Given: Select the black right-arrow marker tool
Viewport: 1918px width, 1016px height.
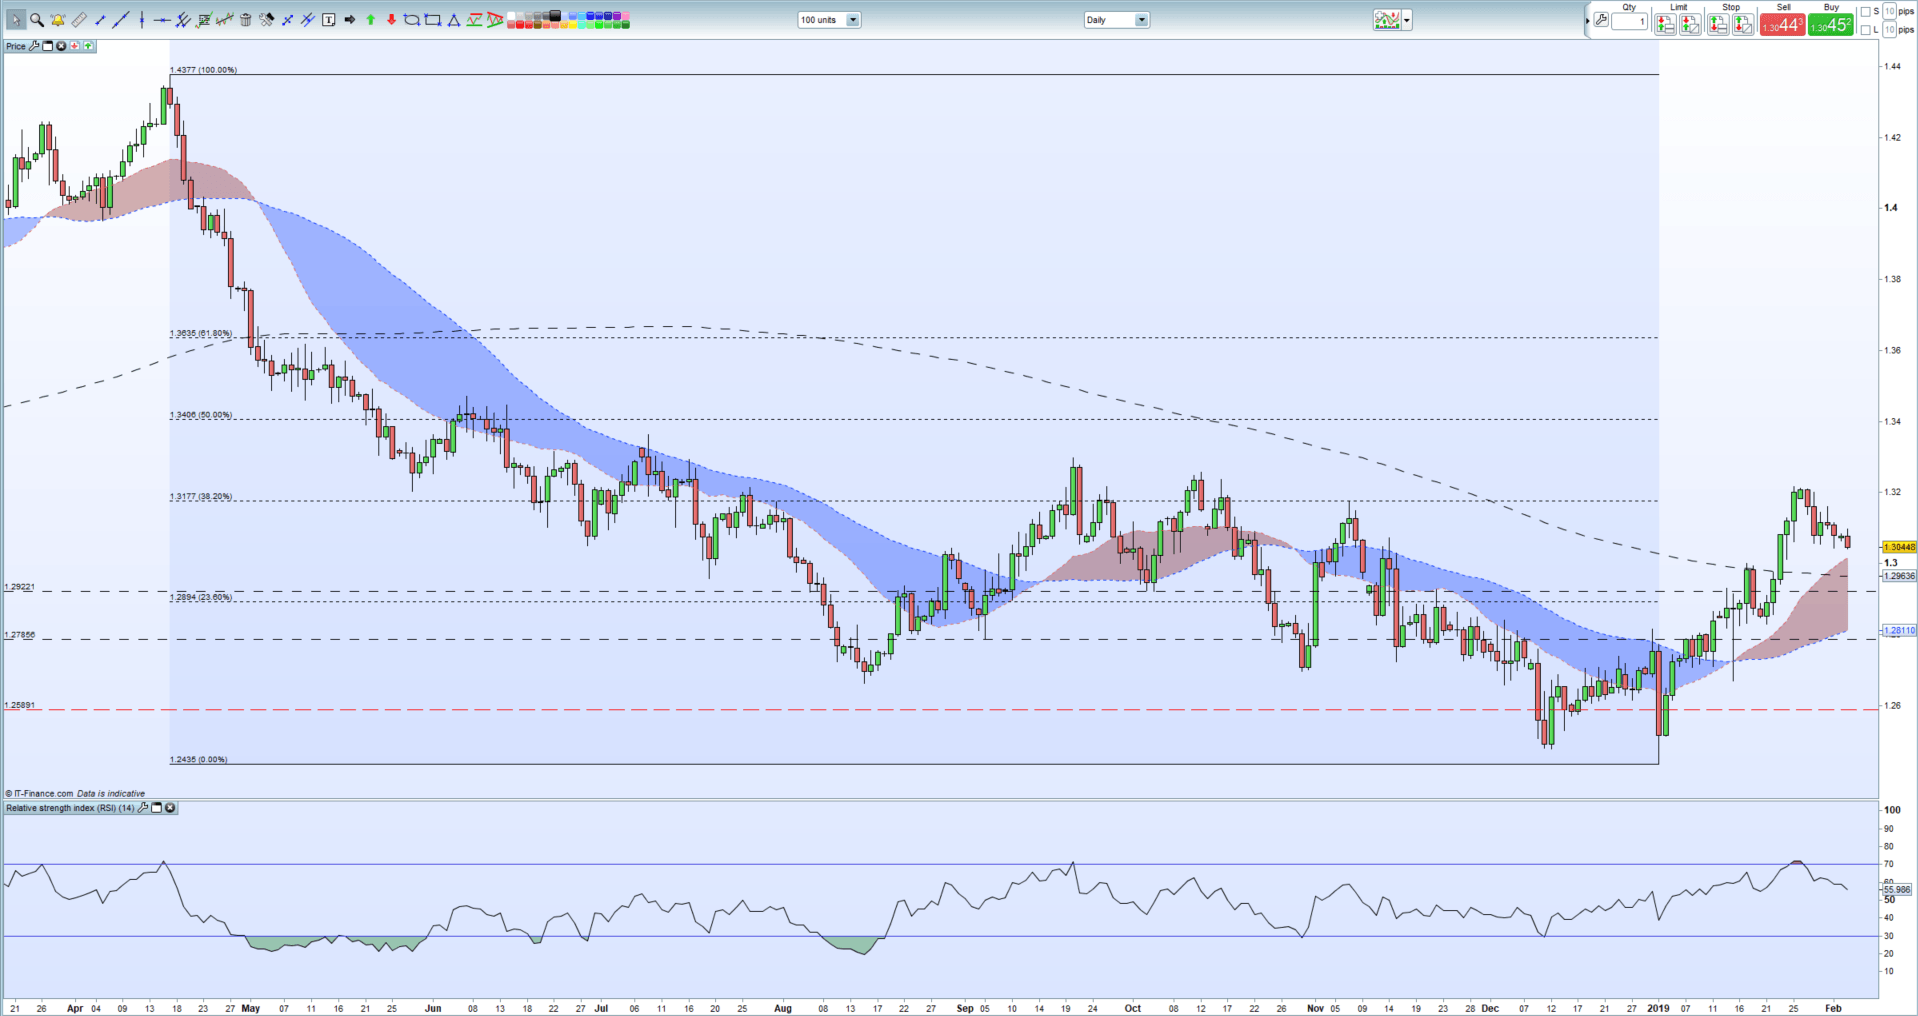Looking at the screenshot, I should tap(349, 20).
